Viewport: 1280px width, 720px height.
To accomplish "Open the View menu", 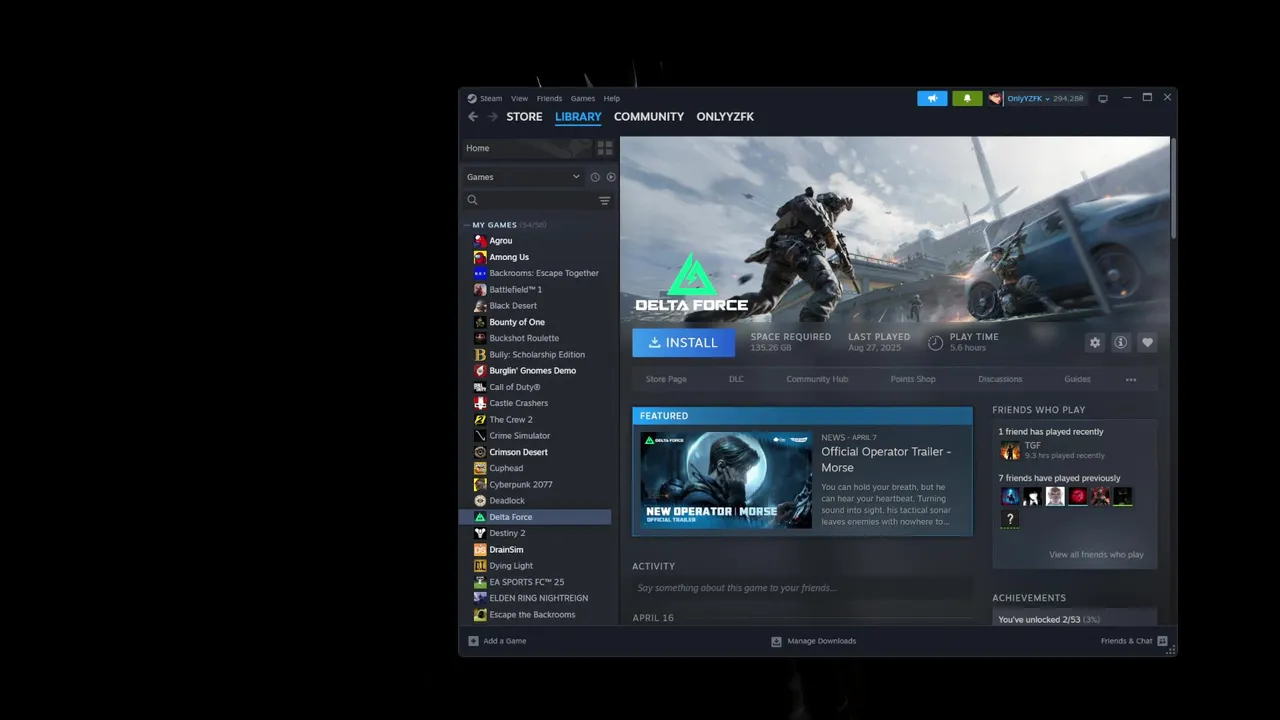I will [x=519, y=98].
